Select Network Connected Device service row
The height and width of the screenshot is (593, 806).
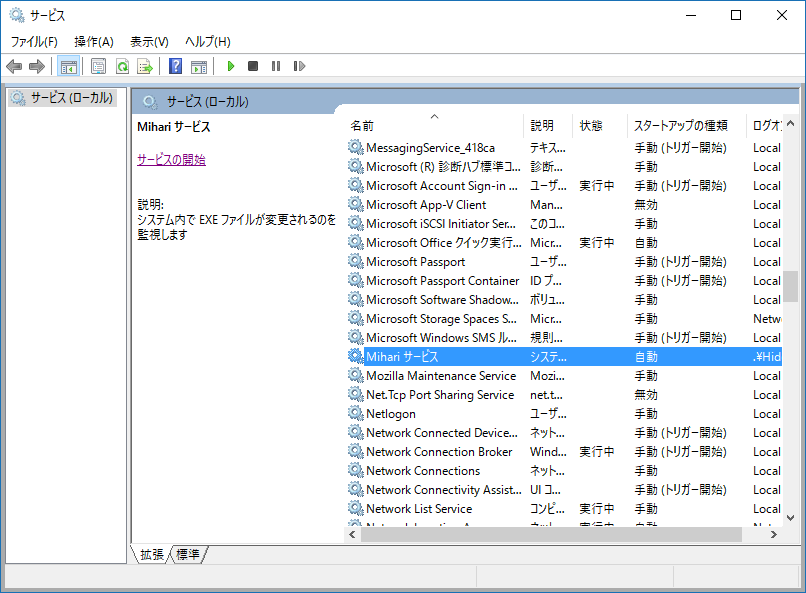tap(564, 433)
